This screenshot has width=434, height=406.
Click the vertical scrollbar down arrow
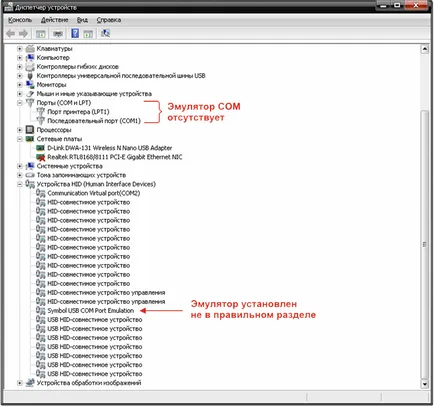pos(425,384)
